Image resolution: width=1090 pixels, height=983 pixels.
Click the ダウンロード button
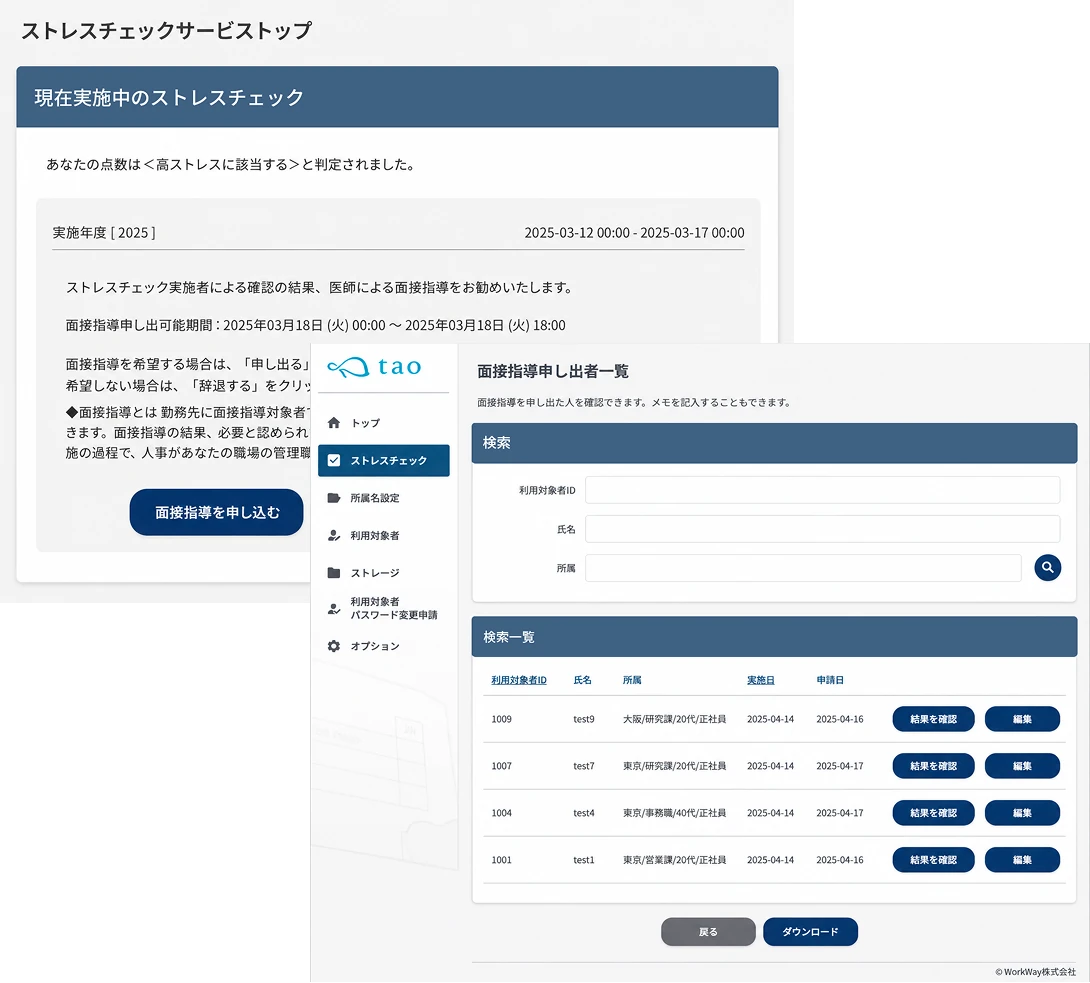tap(810, 932)
